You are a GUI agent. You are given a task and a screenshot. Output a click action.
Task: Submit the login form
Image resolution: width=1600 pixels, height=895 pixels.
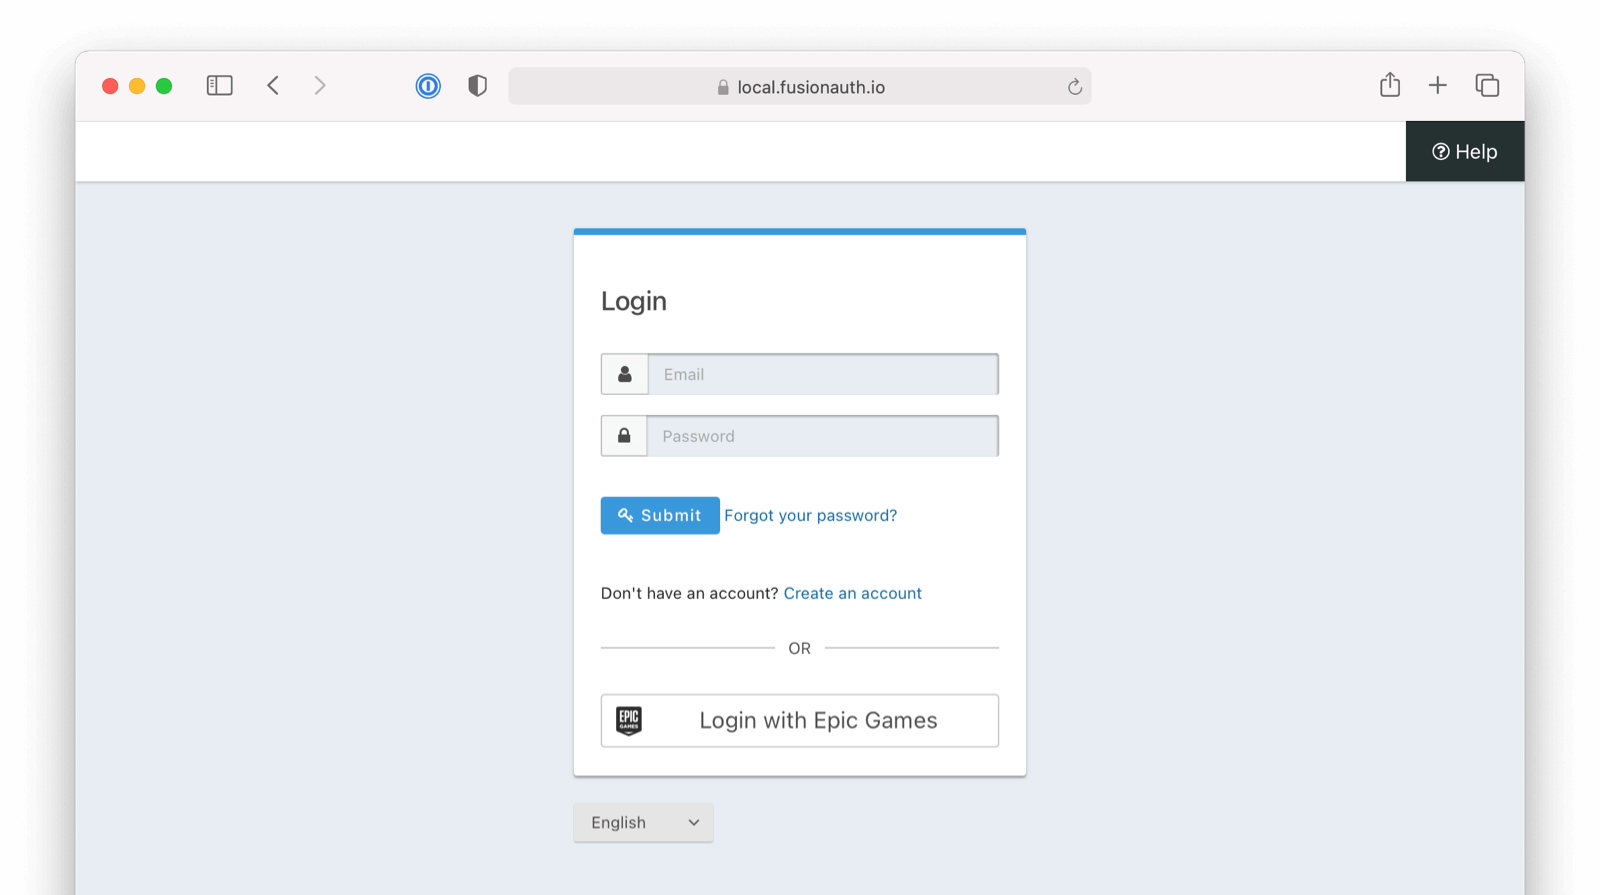[x=659, y=515]
